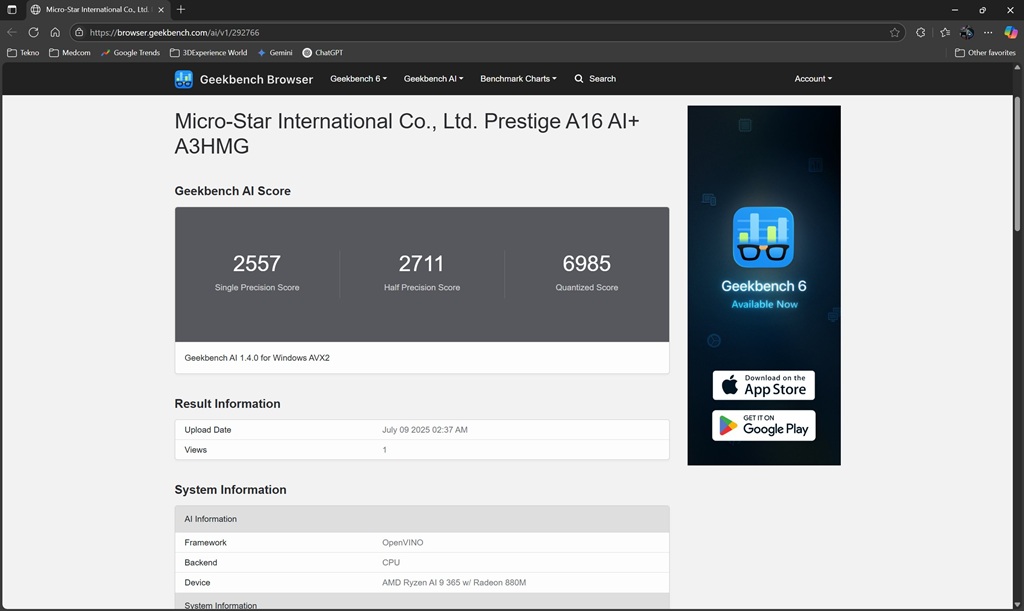
Task: Click the address bar URL field
Action: [487, 32]
